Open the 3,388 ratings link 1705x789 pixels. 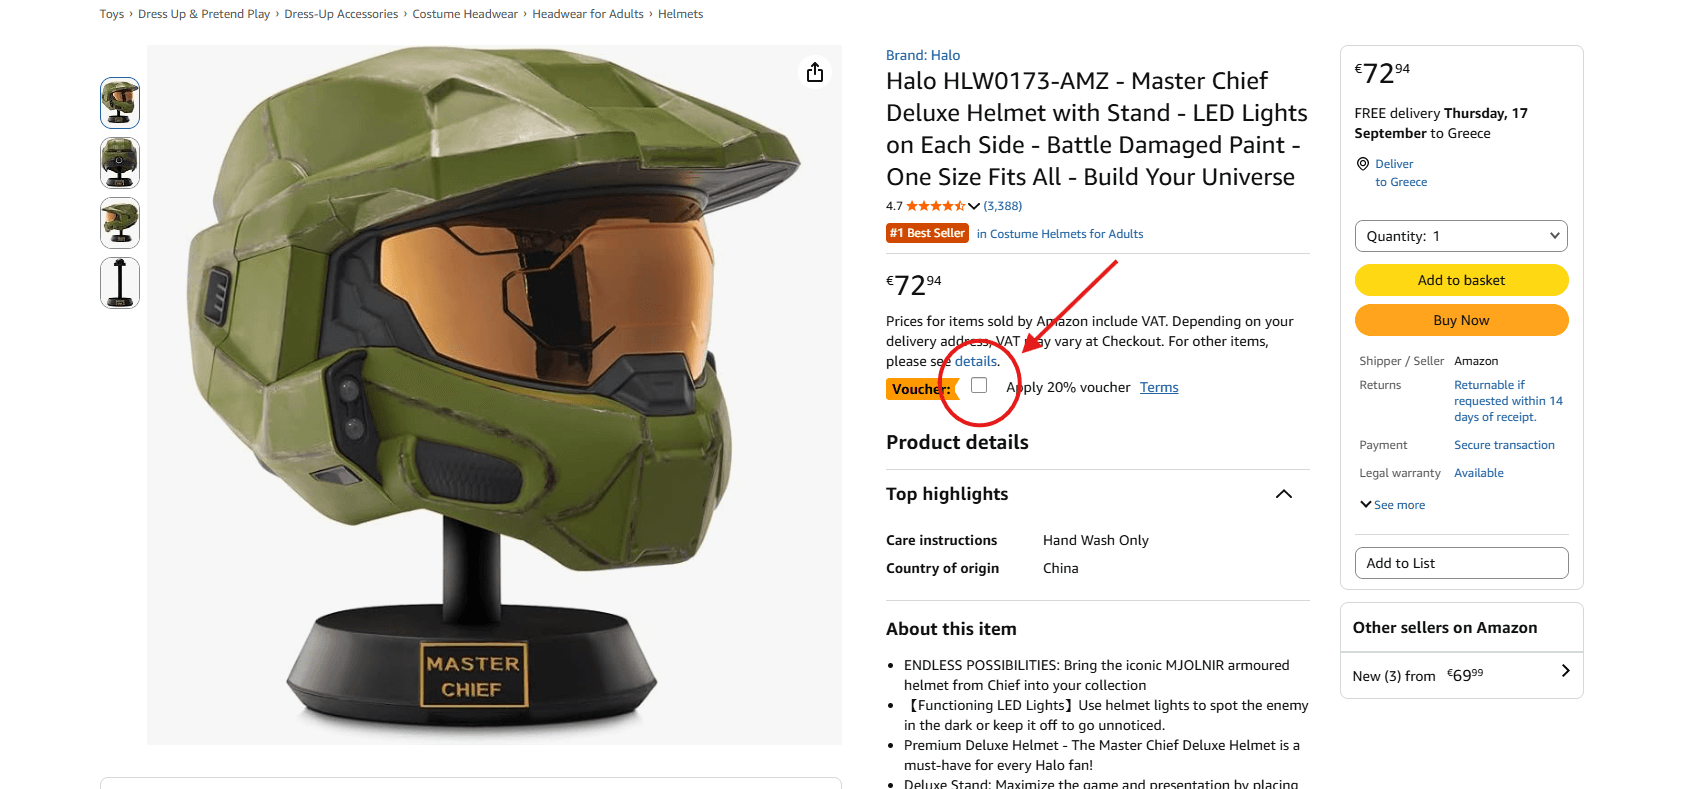tap(1003, 206)
